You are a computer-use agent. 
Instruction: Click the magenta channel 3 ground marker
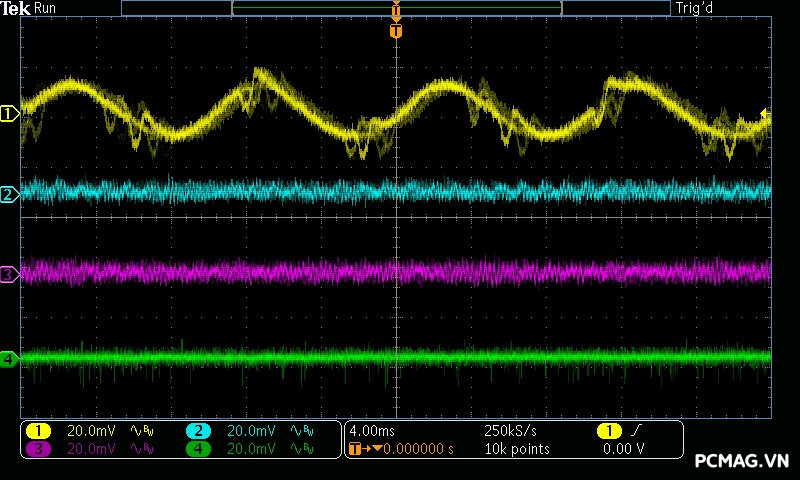[x=10, y=274]
